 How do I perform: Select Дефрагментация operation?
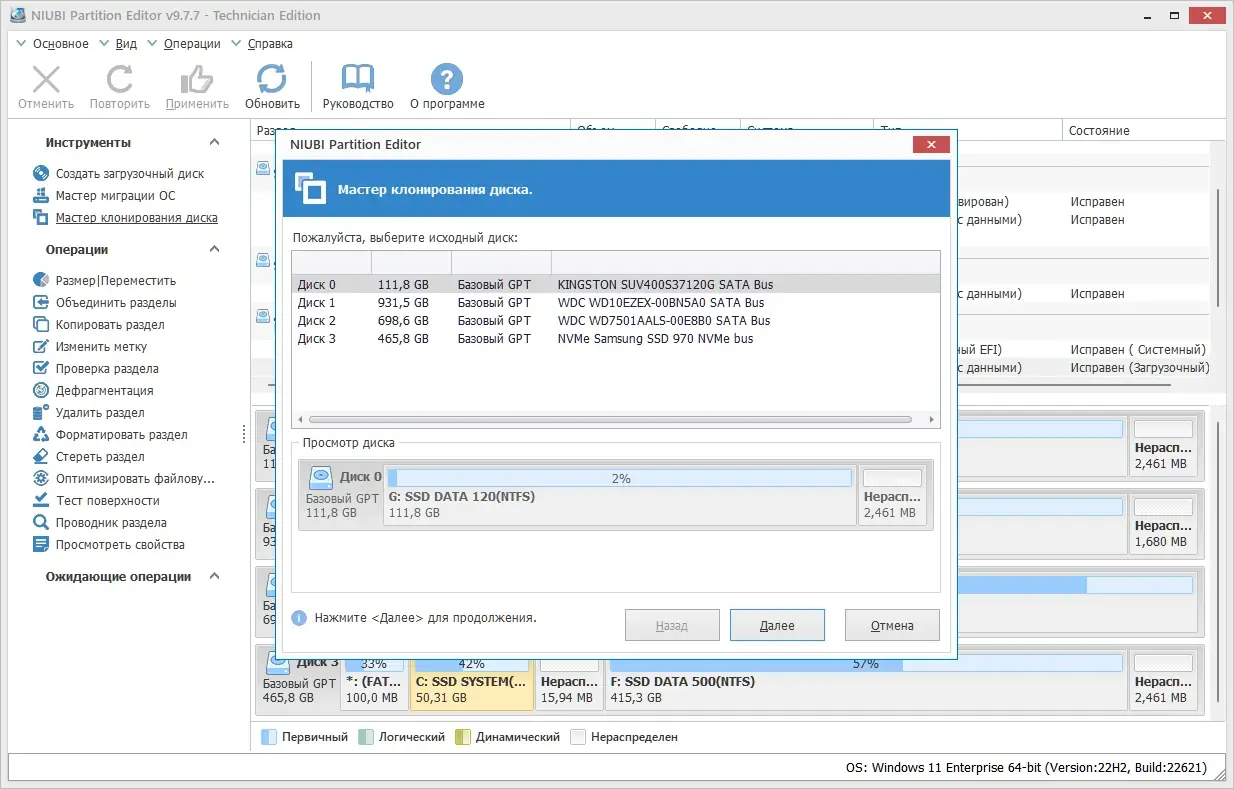coord(104,391)
